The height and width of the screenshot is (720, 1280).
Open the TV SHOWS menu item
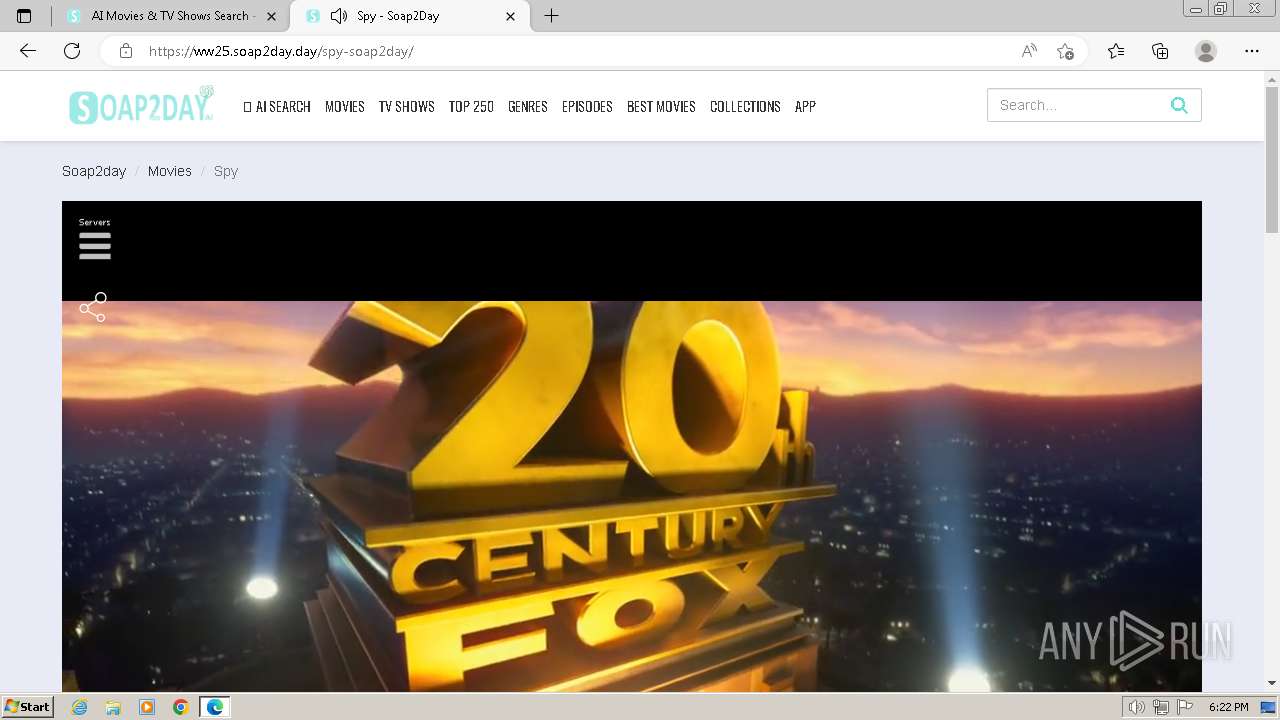pyautogui.click(x=406, y=106)
